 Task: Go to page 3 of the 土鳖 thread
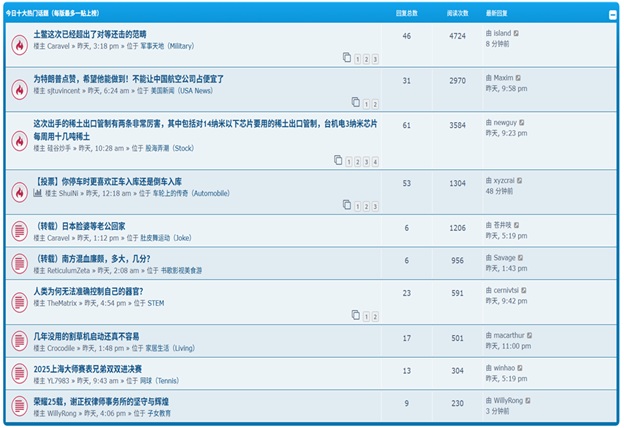coord(373,60)
